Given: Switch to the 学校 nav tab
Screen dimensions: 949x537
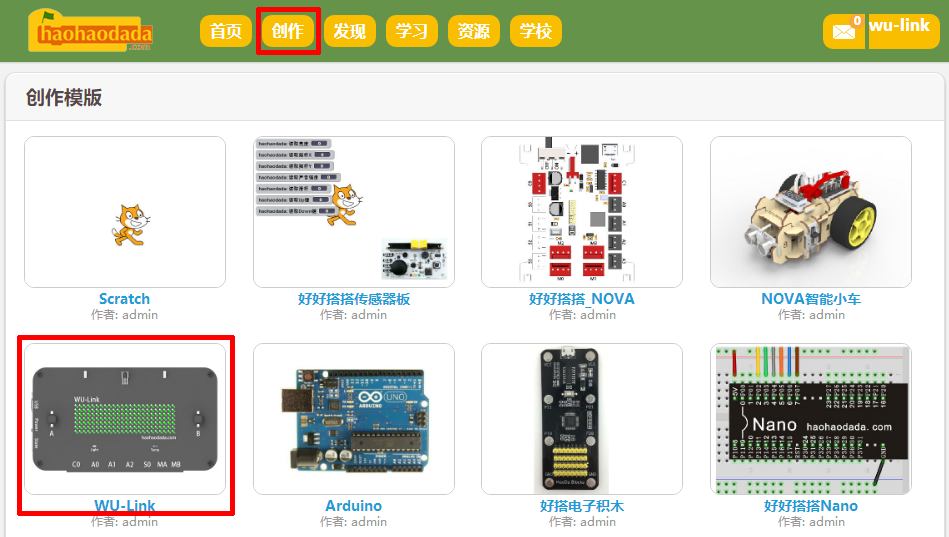Looking at the screenshot, I should click(x=536, y=31).
